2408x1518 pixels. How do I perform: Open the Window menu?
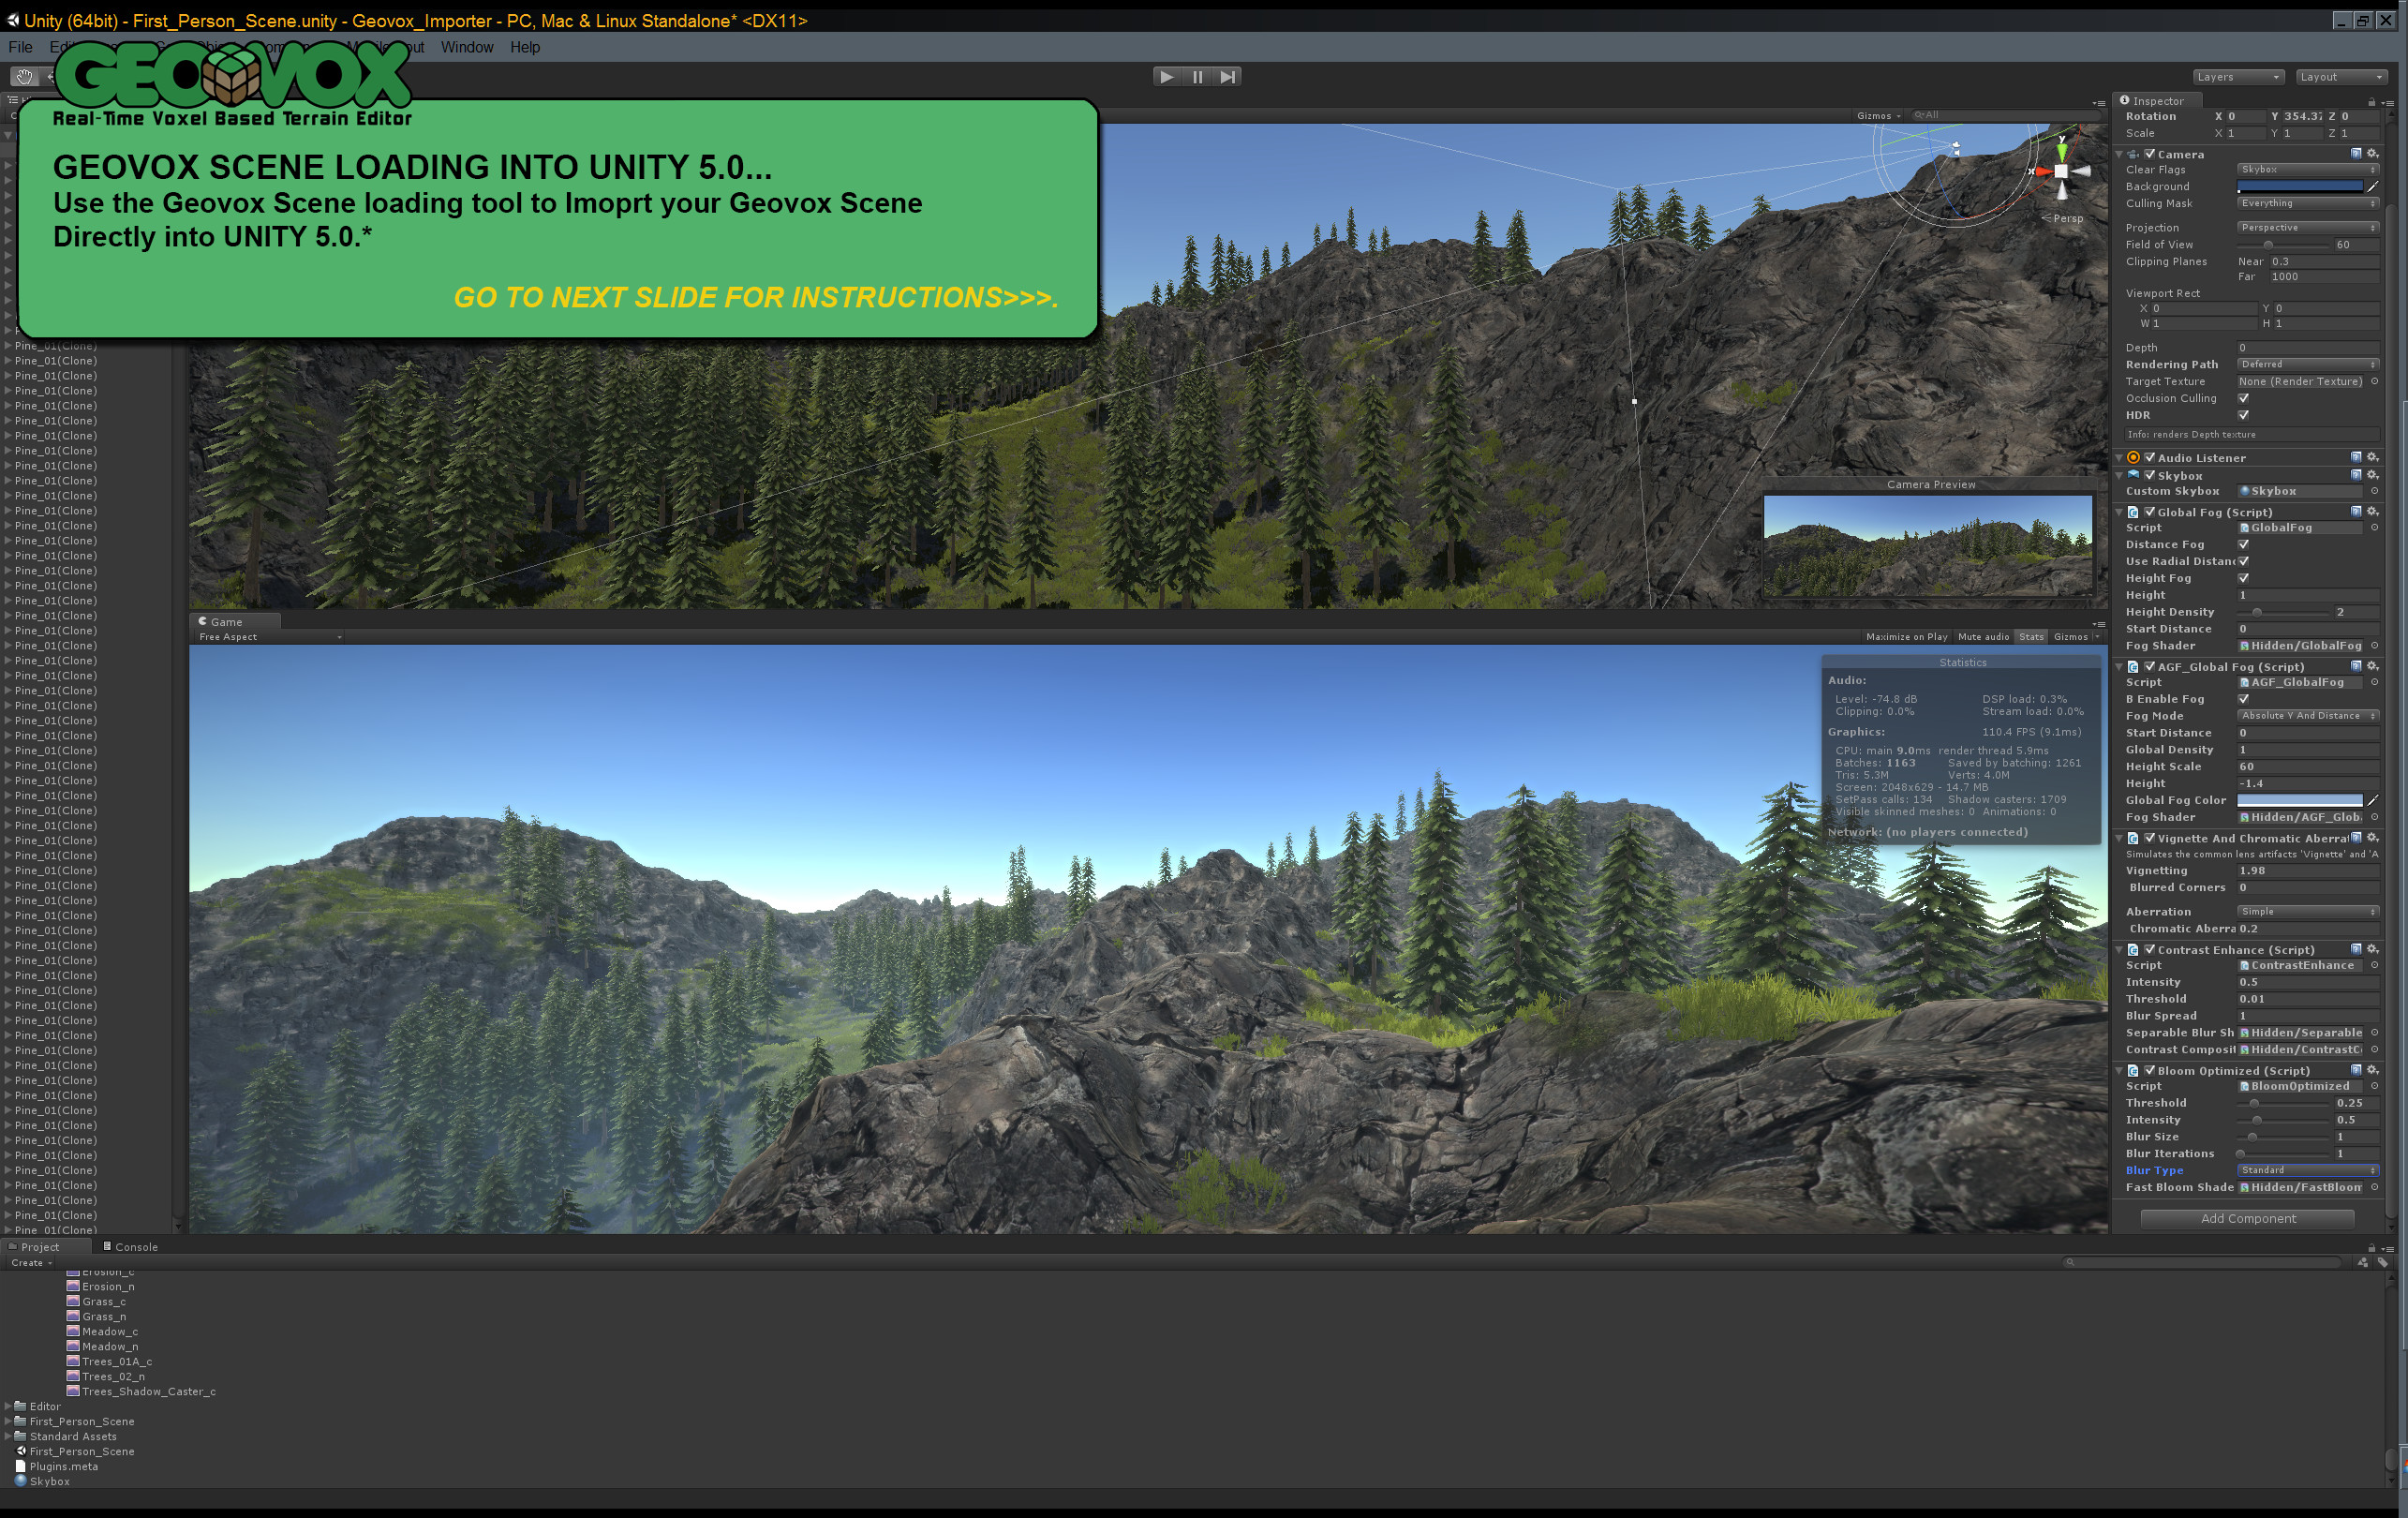(x=466, y=47)
